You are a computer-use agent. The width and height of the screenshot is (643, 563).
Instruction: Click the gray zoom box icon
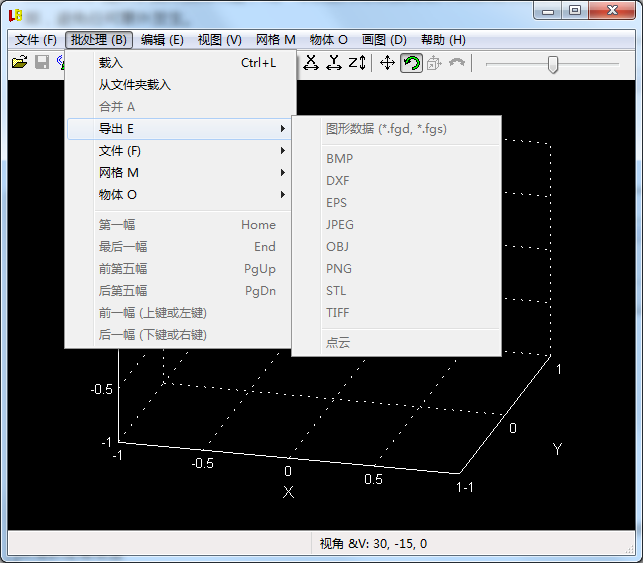pyautogui.click(x=434, y=63)
